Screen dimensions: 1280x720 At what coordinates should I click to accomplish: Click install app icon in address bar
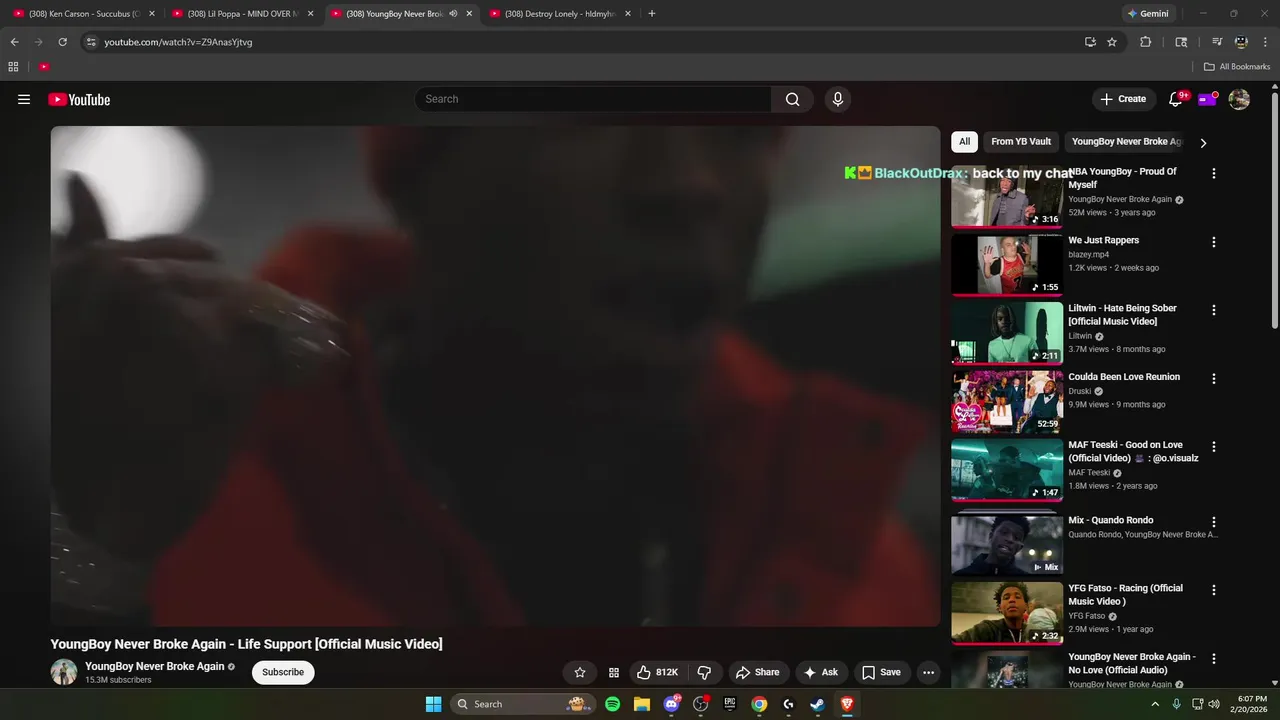pos(1090,42)
